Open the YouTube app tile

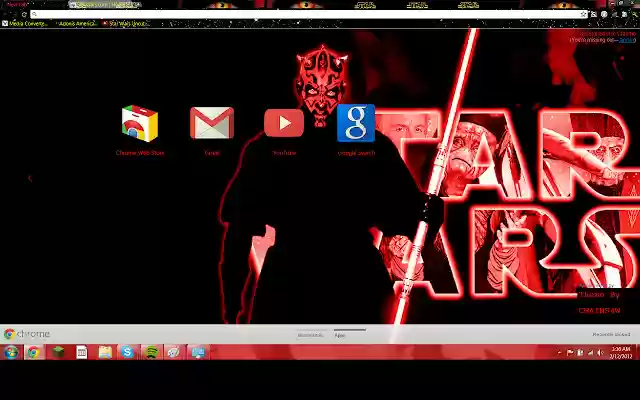[x=284, y=123]
